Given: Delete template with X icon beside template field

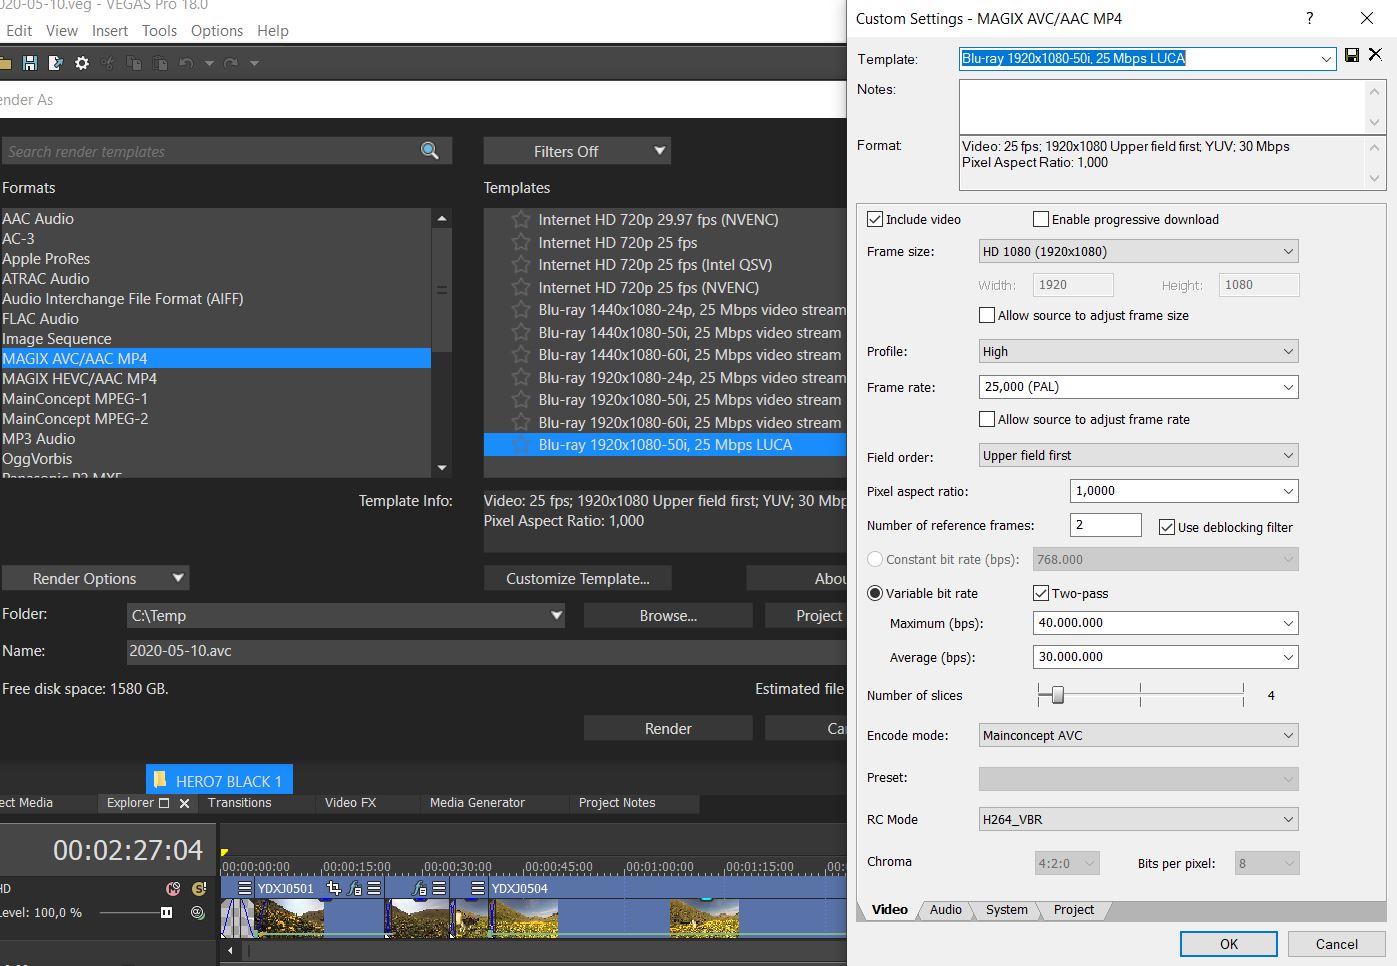Looking at the screenshot, I should point(1376,55).
